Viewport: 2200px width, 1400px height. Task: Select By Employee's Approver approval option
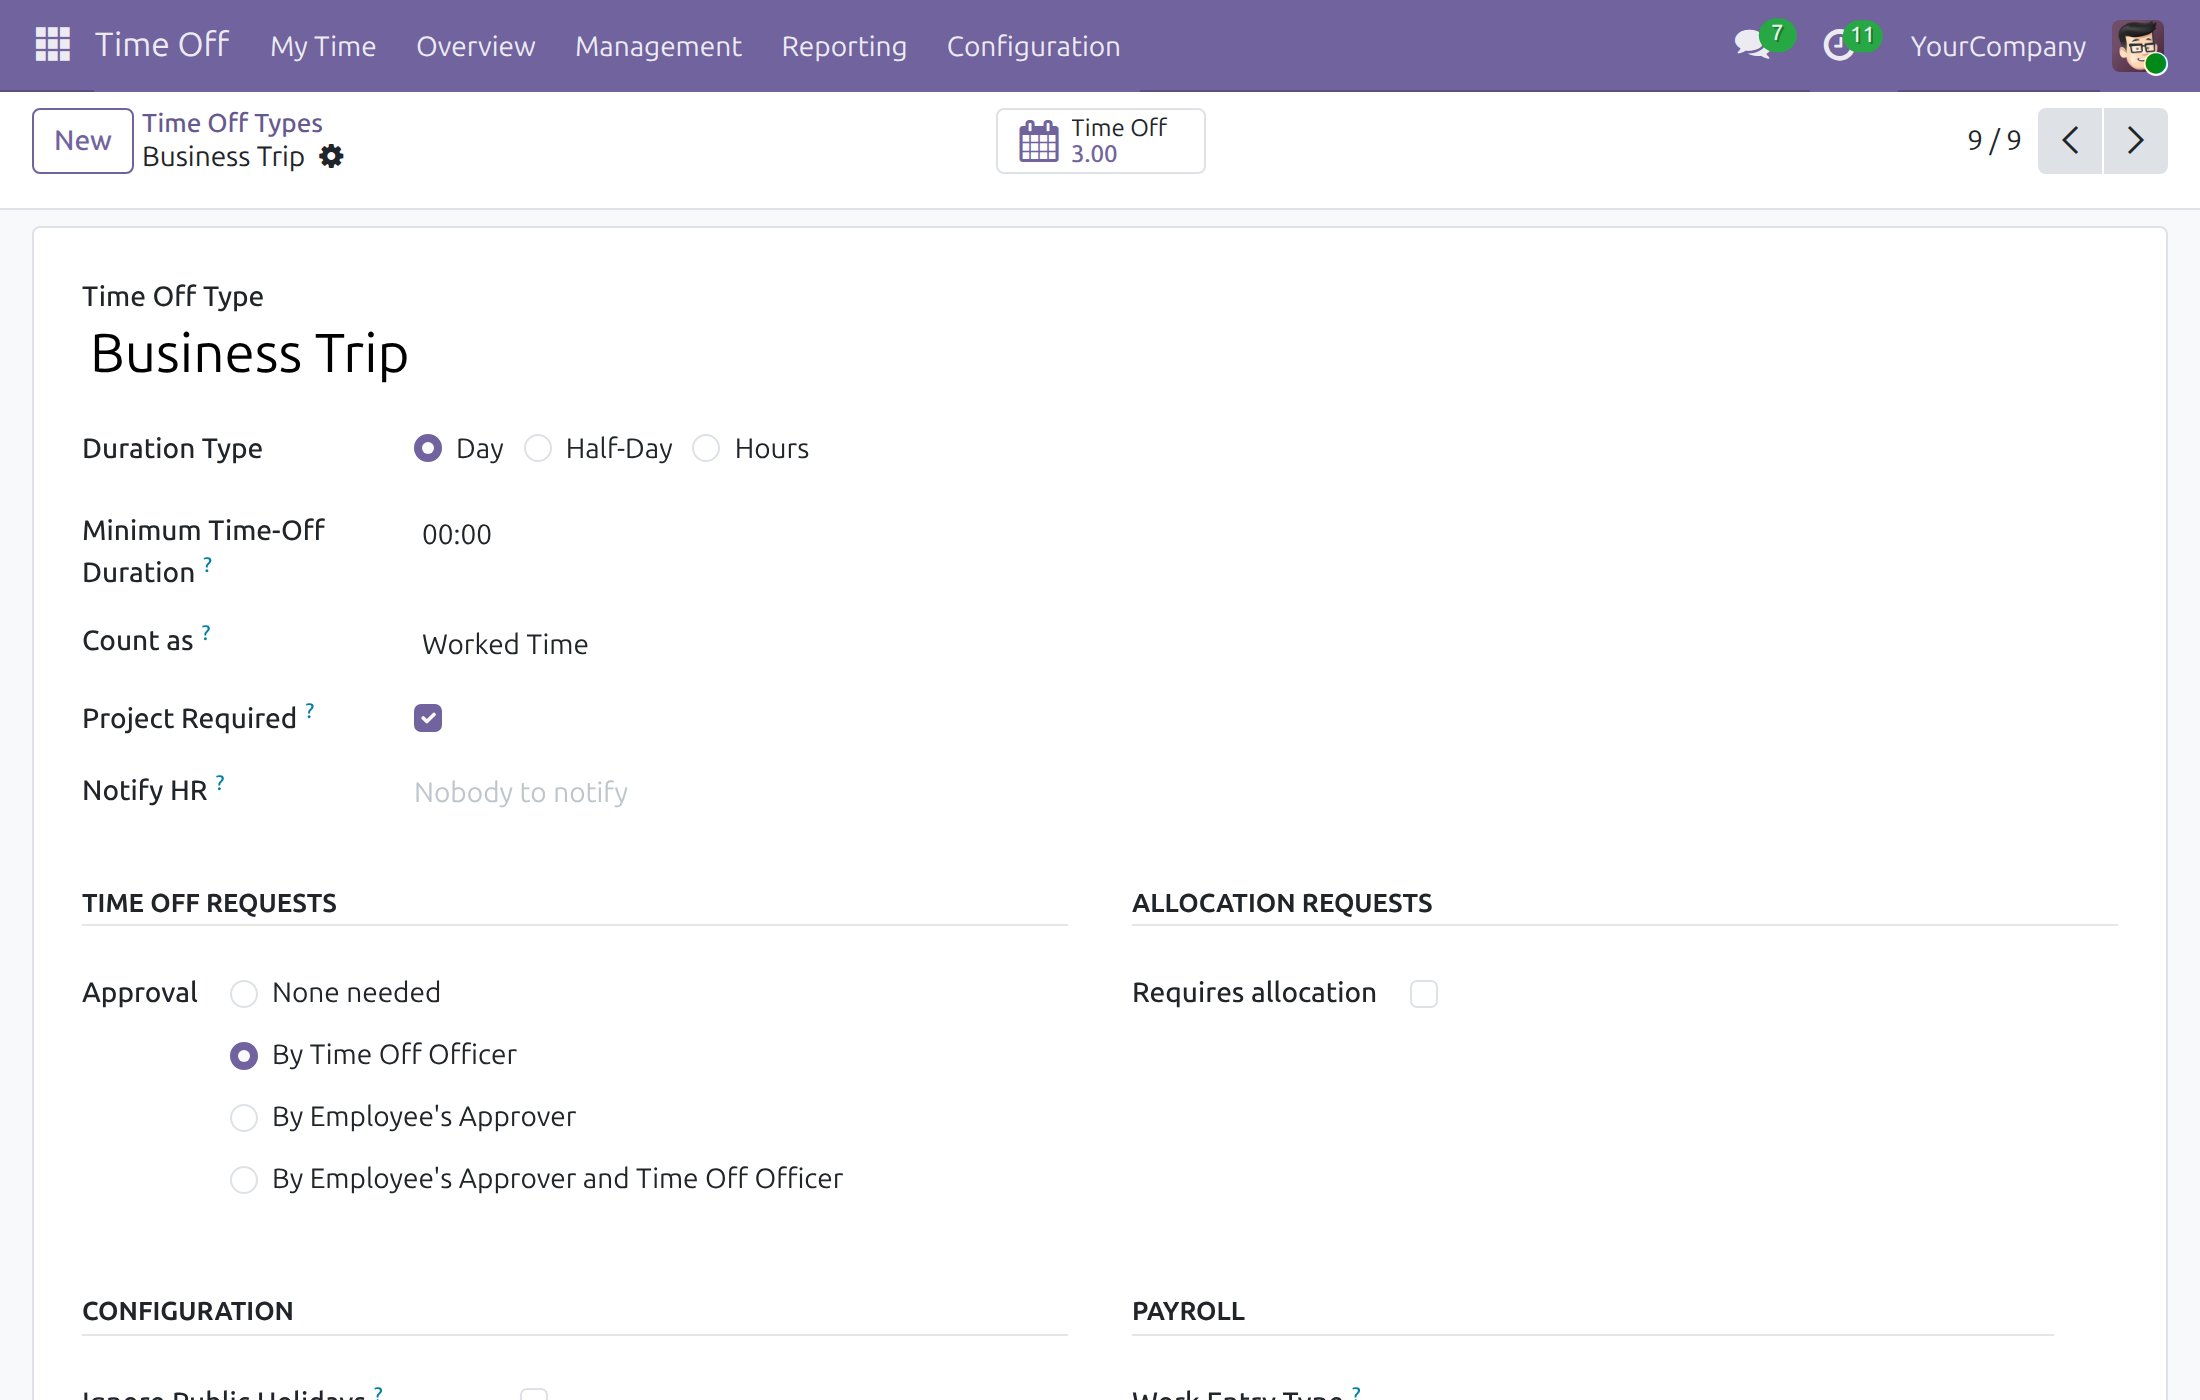(244, 1117)
